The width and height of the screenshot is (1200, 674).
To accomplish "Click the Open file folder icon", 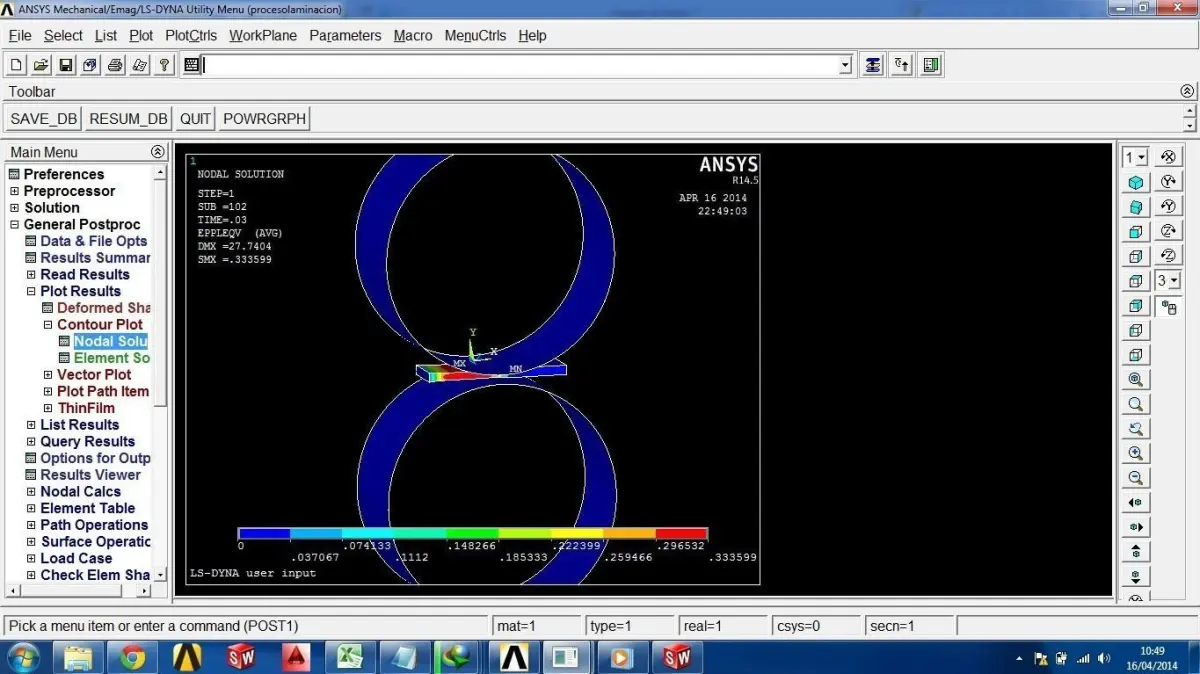I will click(x=41, y=65).
